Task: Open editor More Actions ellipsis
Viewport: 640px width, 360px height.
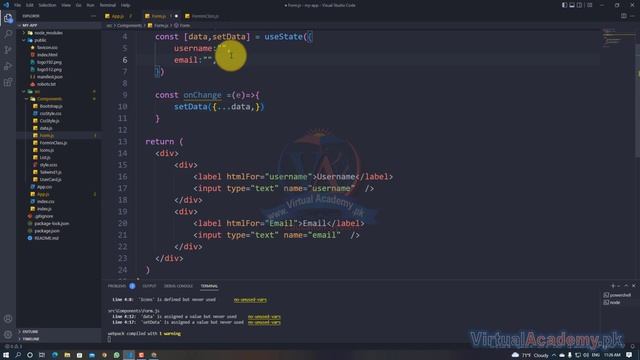Action: 633,16
